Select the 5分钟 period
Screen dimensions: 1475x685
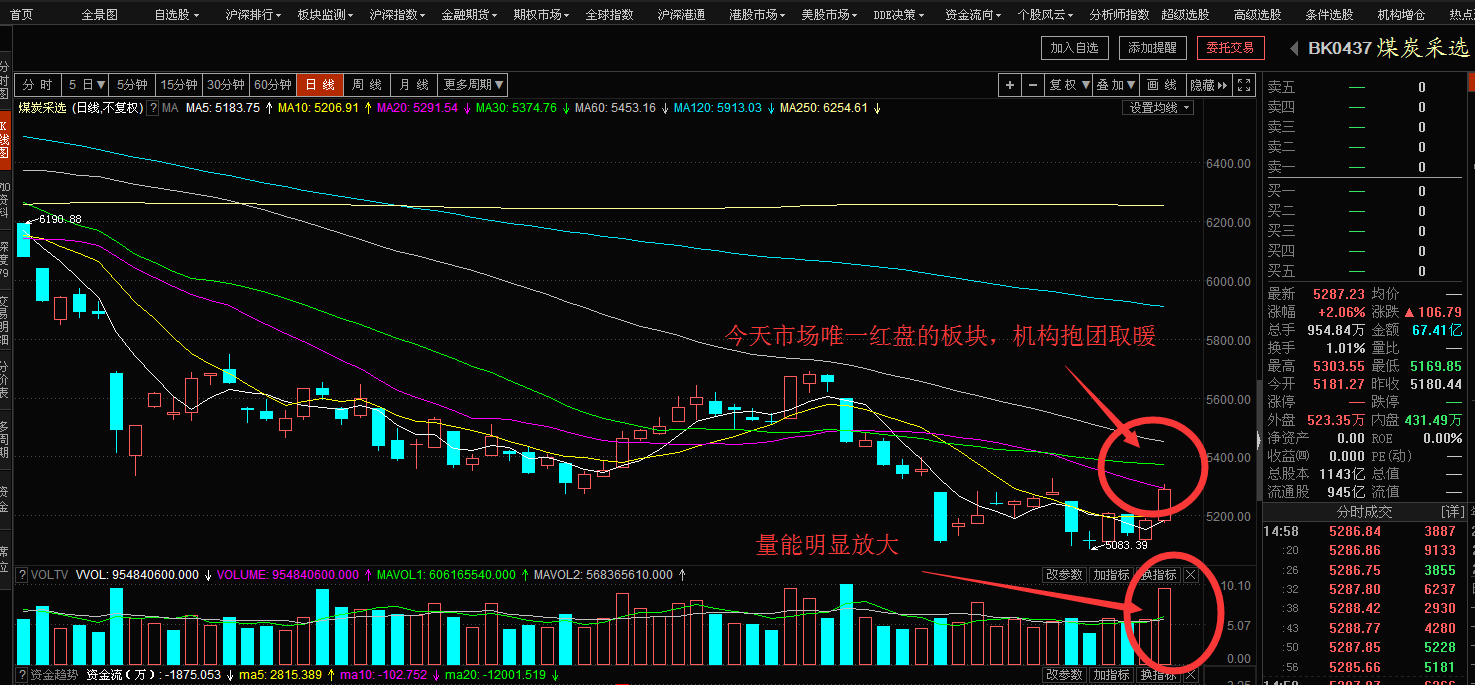click(x=131, y=85)
